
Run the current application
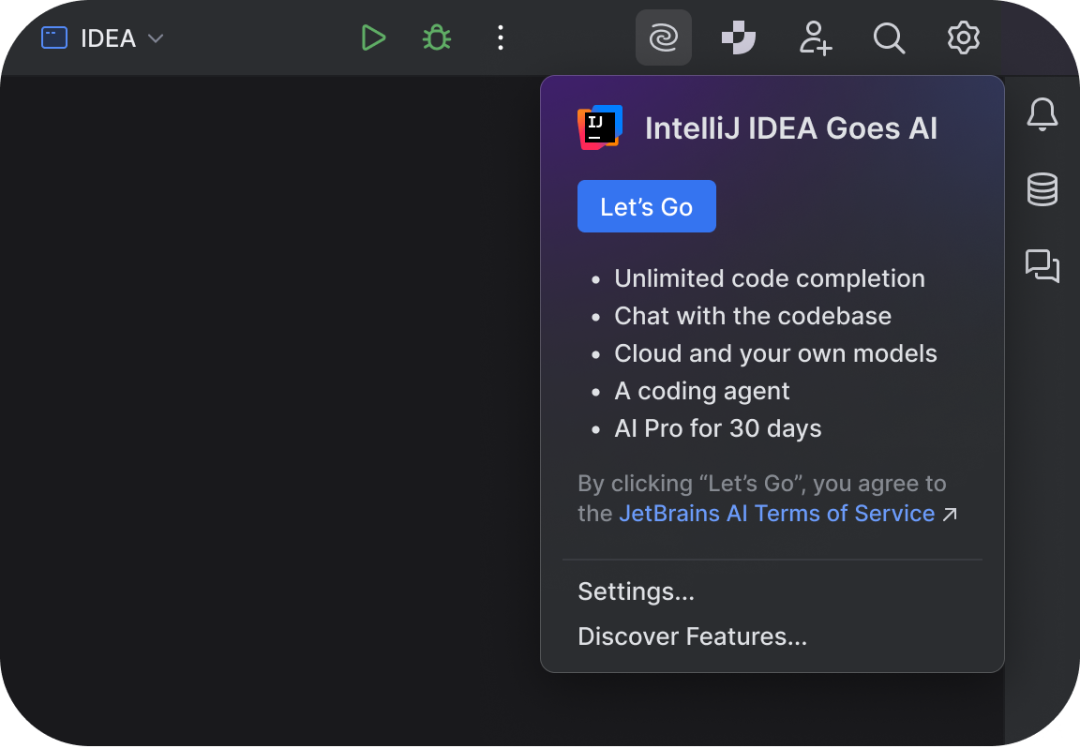click(373, 37)
